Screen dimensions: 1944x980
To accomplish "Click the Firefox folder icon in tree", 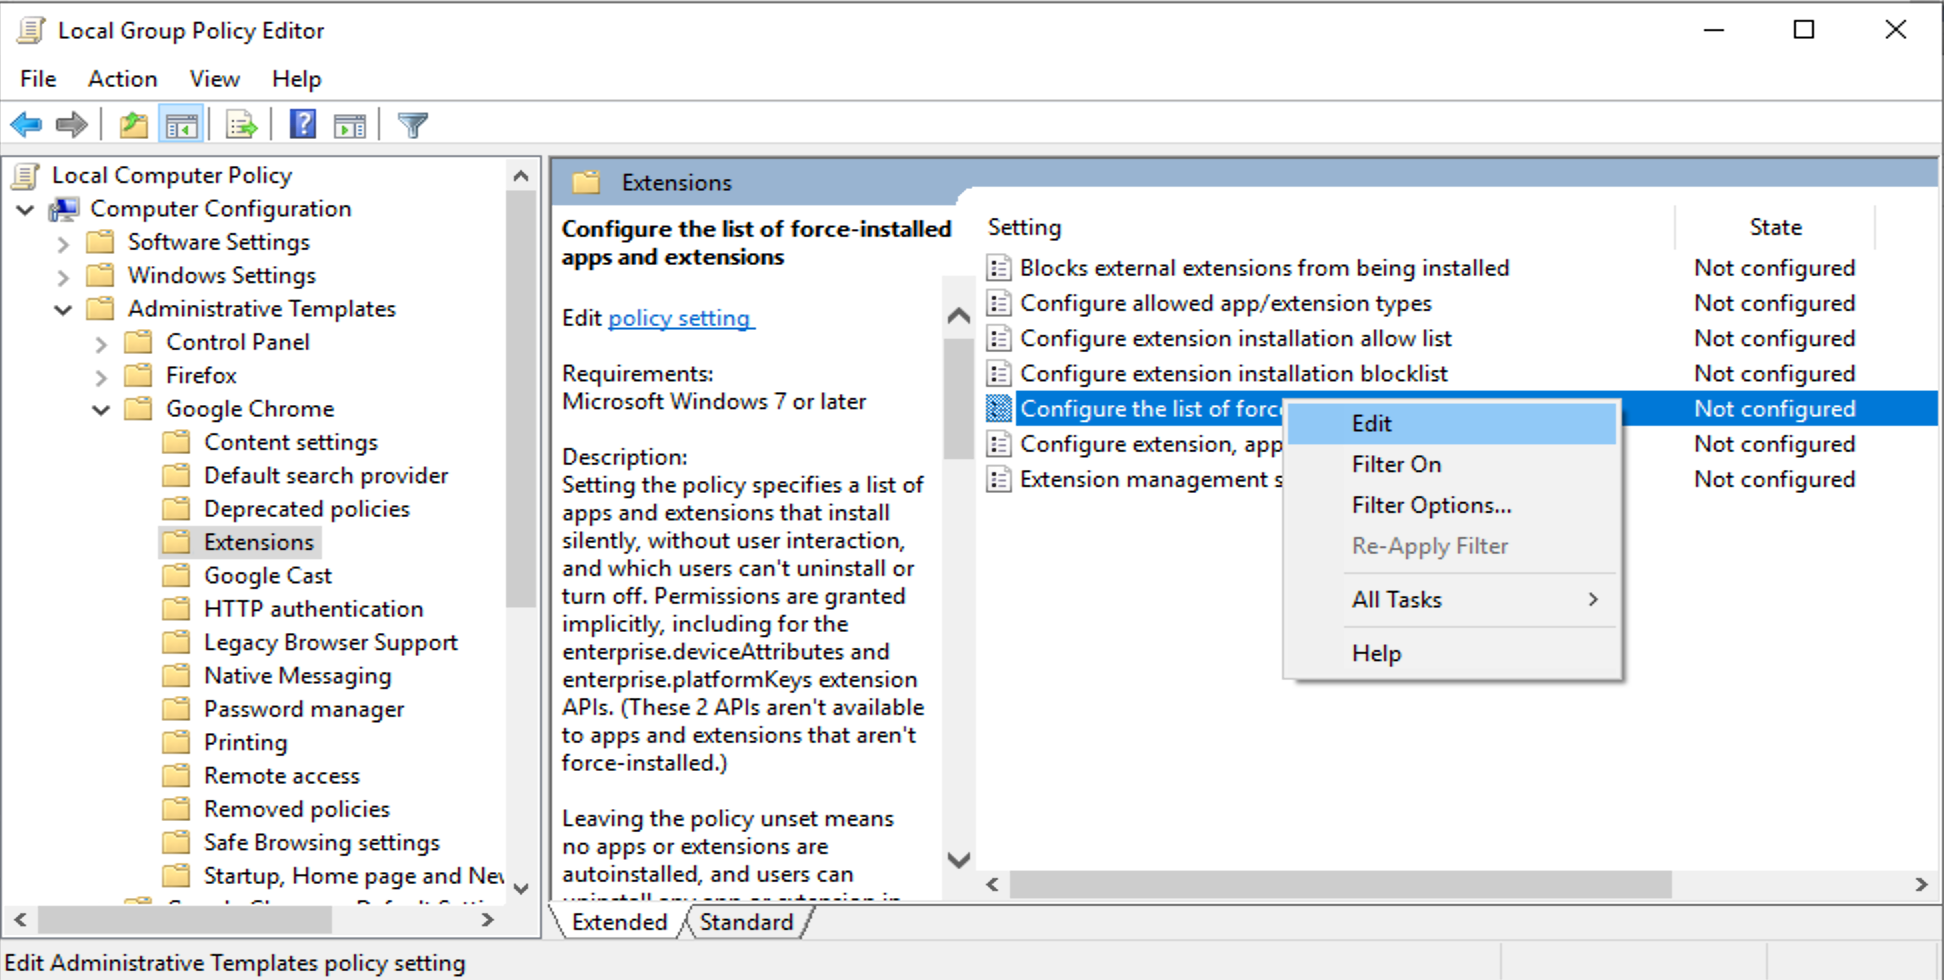I will pyautogui.click(x=138, y=376).
